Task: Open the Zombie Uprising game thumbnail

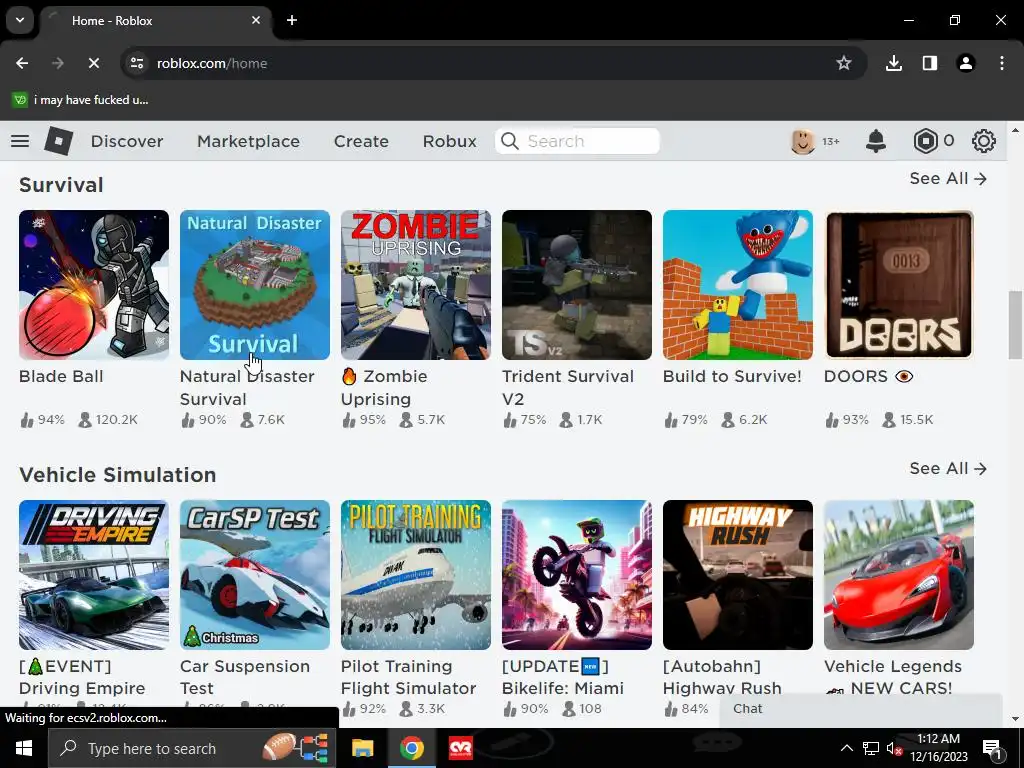Action: pyautogui.click(x=416, y=285)
